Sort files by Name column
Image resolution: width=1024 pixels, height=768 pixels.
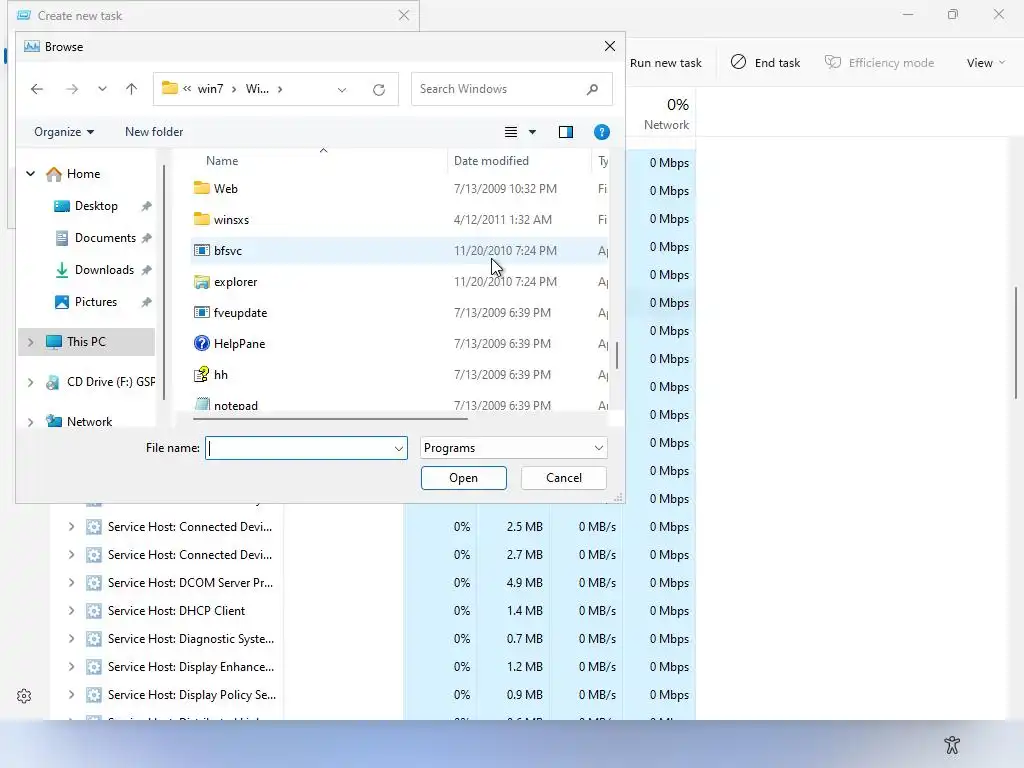tap(222, 161)
